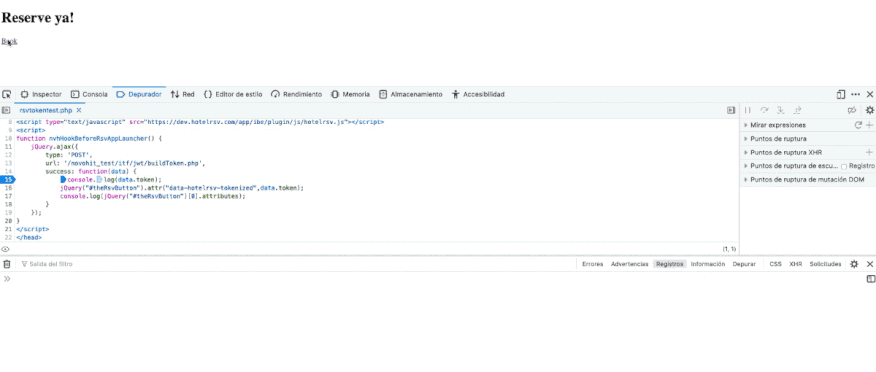Click the column breakpoint marker before log
The width and height of the screenshot is (876, 372).
(99, 180)
